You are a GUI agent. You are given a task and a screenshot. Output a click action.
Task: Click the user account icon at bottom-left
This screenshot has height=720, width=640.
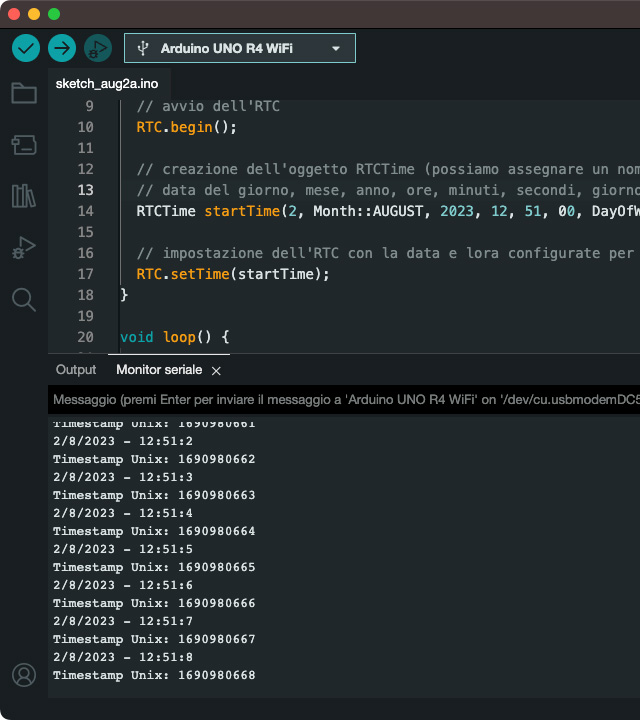[x=24, y=675]
